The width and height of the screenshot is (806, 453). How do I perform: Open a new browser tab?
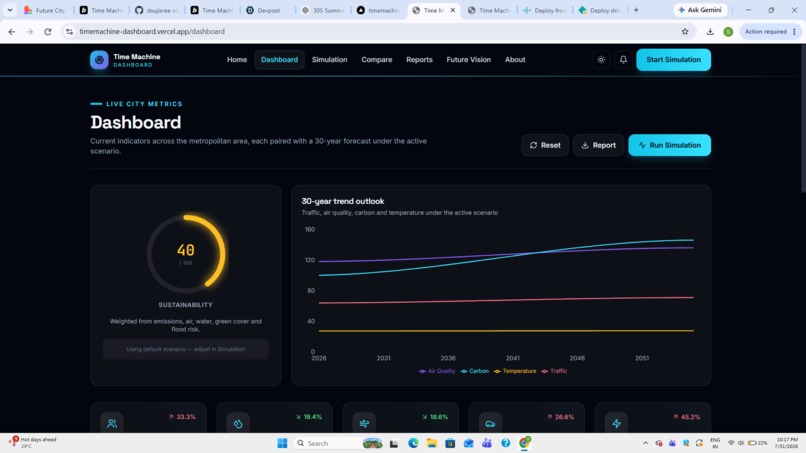point(636,10)
